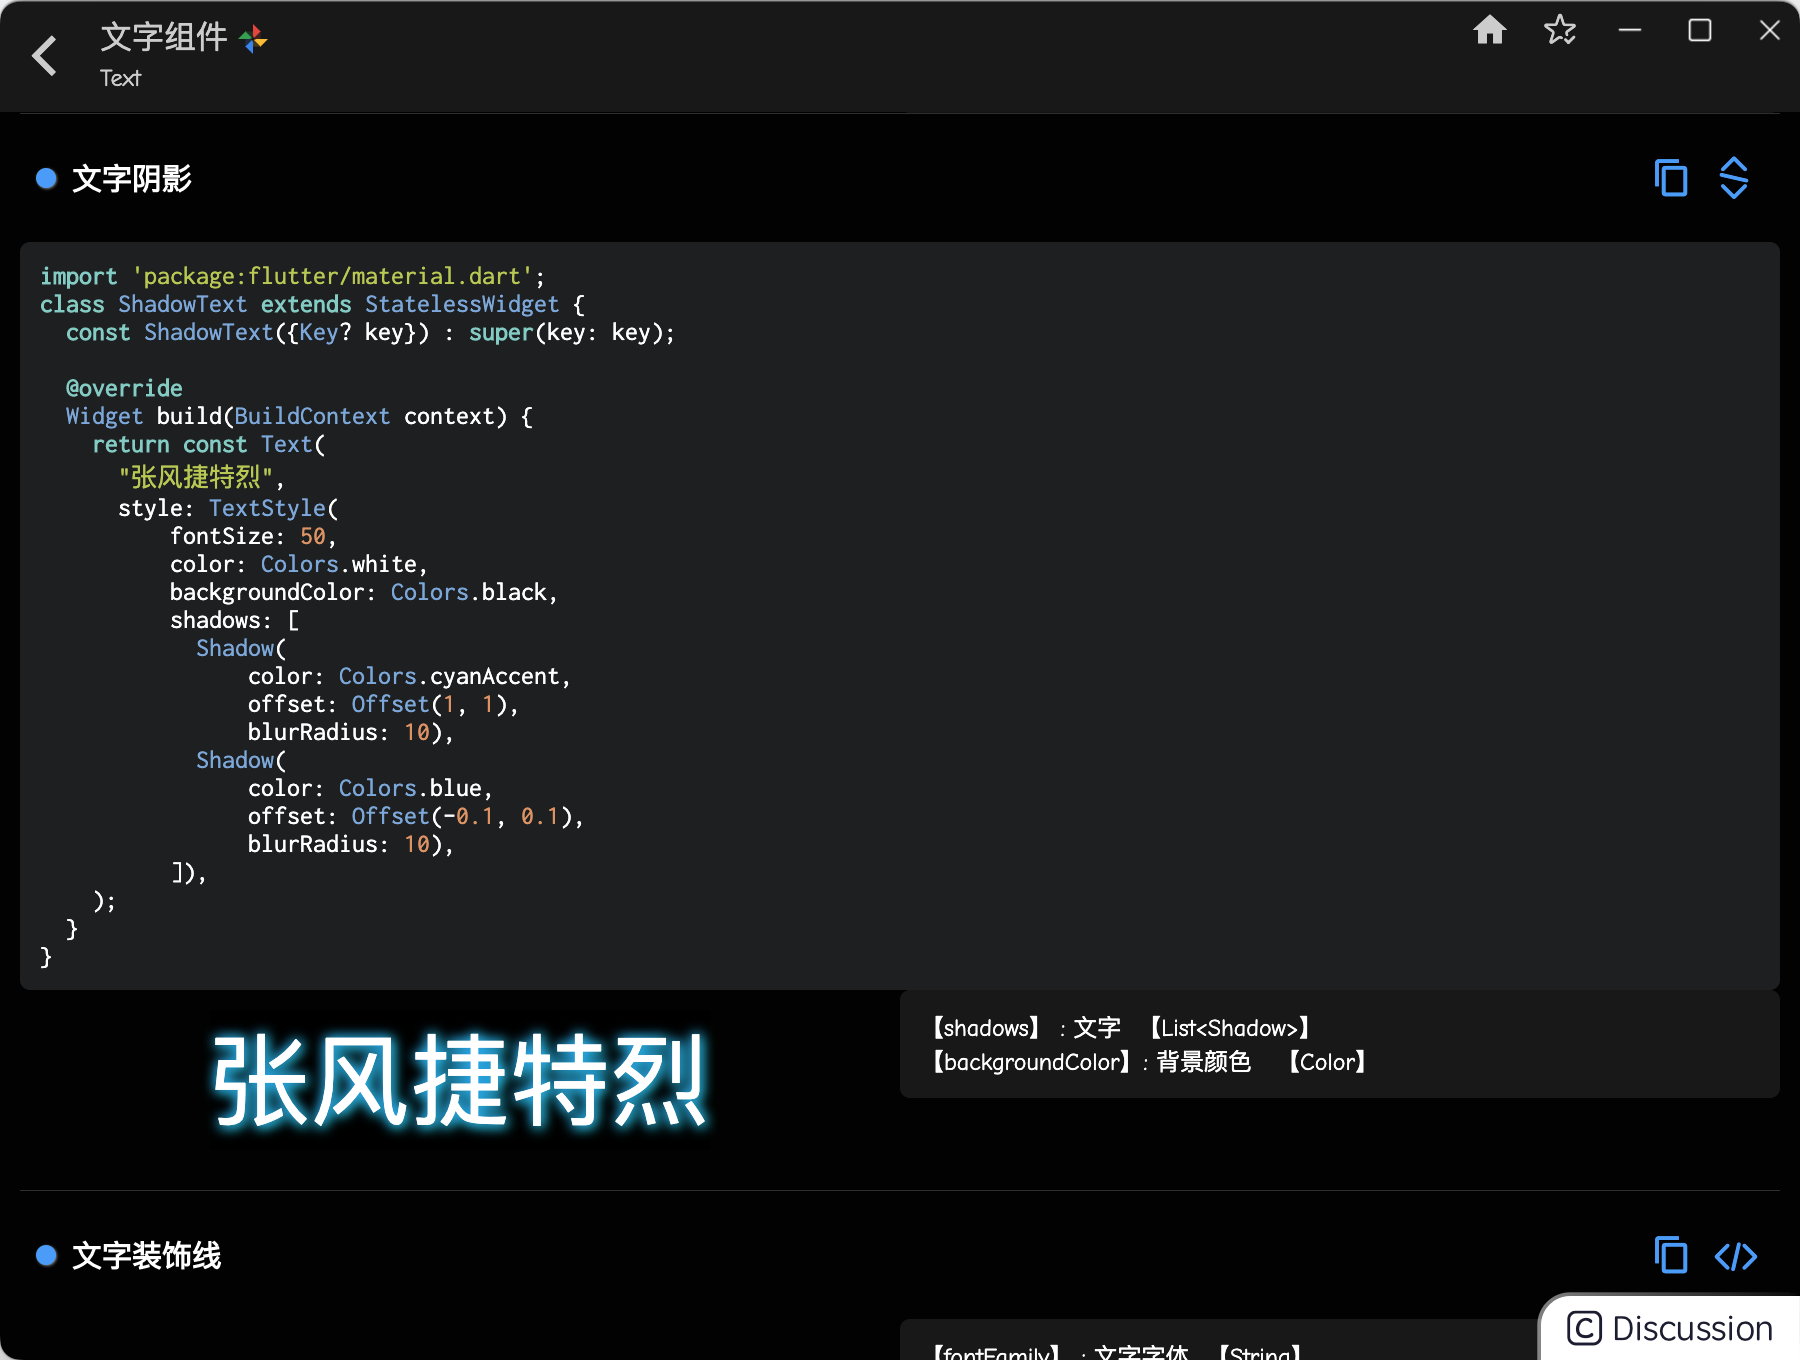Screen dimensions: 1800x1360
Task: Favorite this widget with star icon
Action: pyautogui.click(x=1560, y=30)
